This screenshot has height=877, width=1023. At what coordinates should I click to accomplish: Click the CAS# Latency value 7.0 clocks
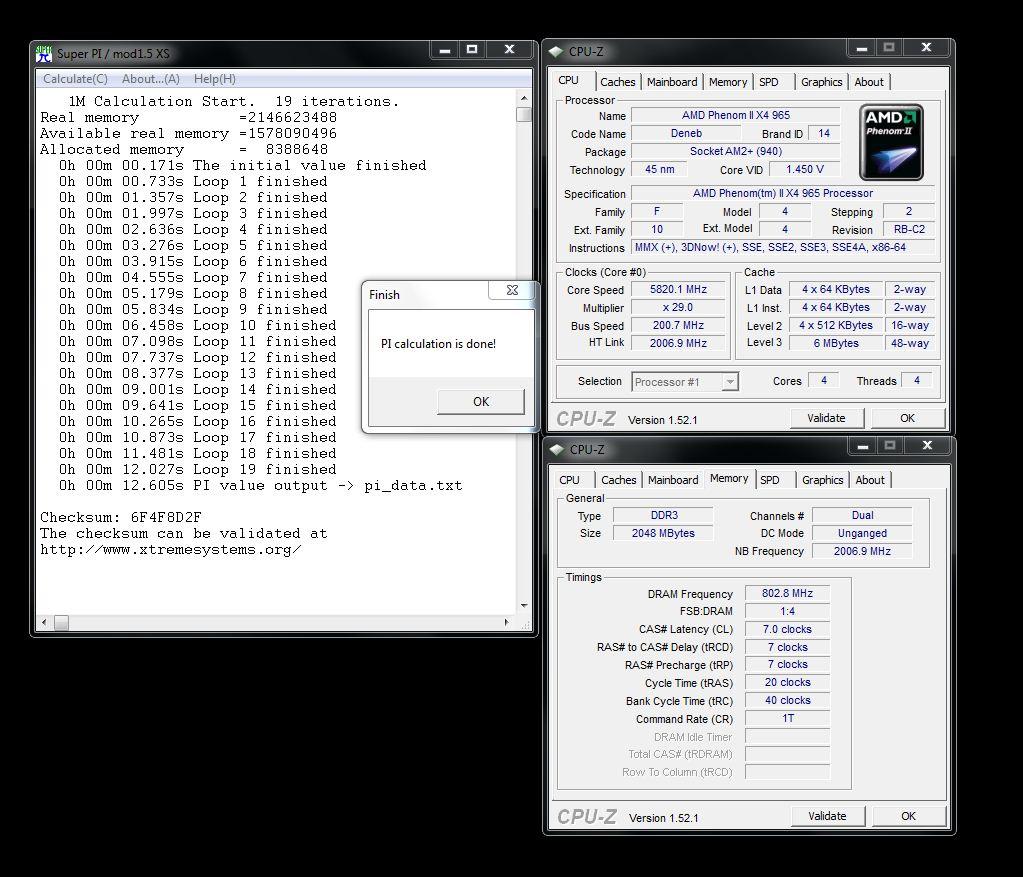pyautogui.click(x=787, y=629)
